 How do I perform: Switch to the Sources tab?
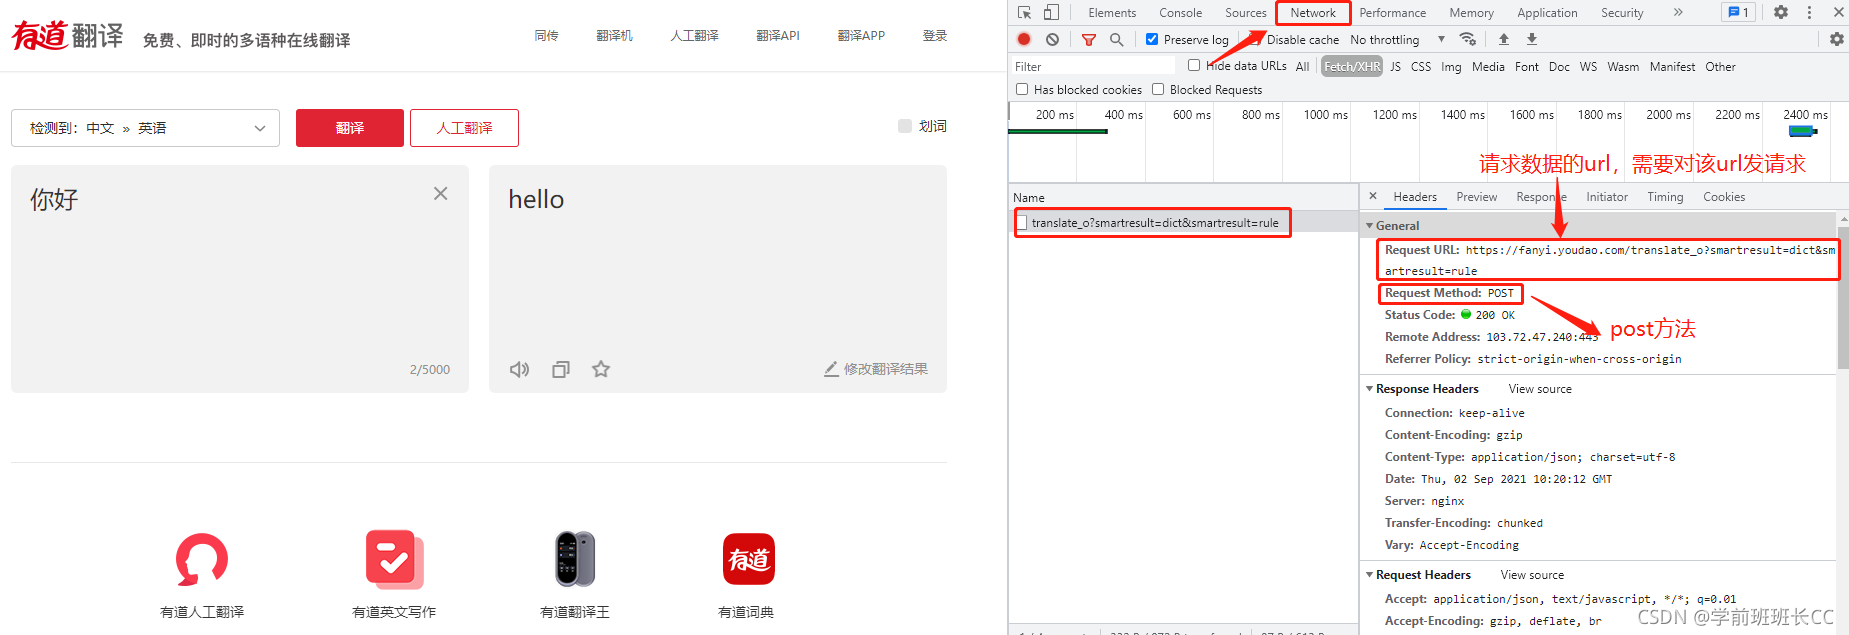[1245, 13]
